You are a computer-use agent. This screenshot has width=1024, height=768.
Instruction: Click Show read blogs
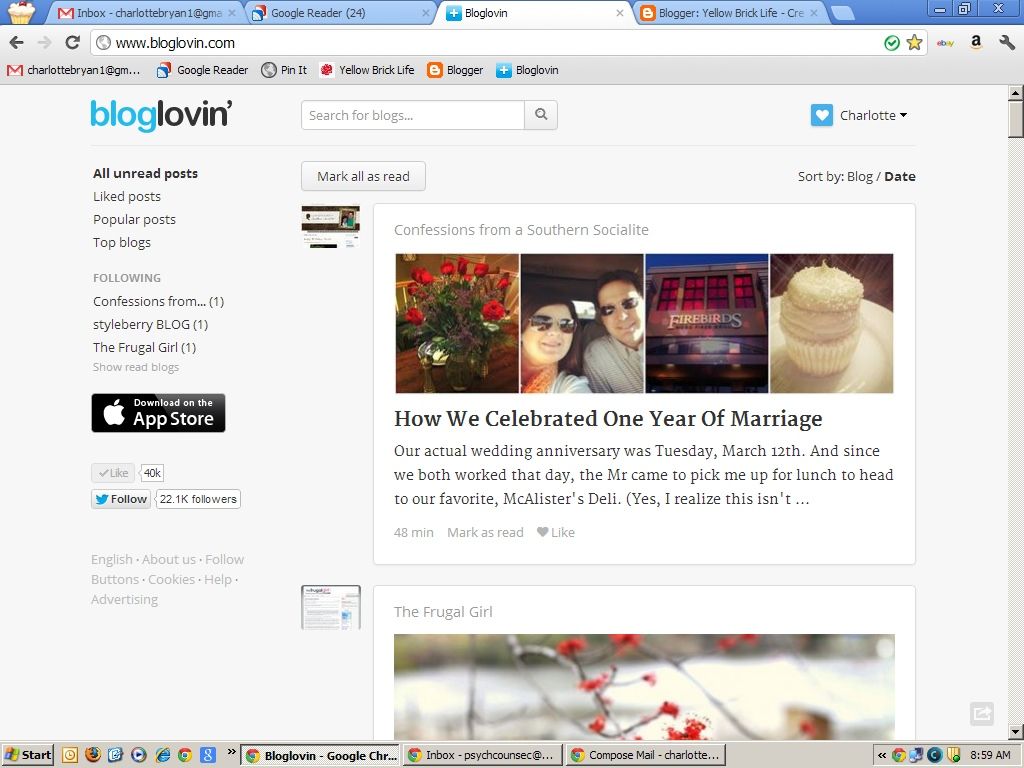click(136, 367)
